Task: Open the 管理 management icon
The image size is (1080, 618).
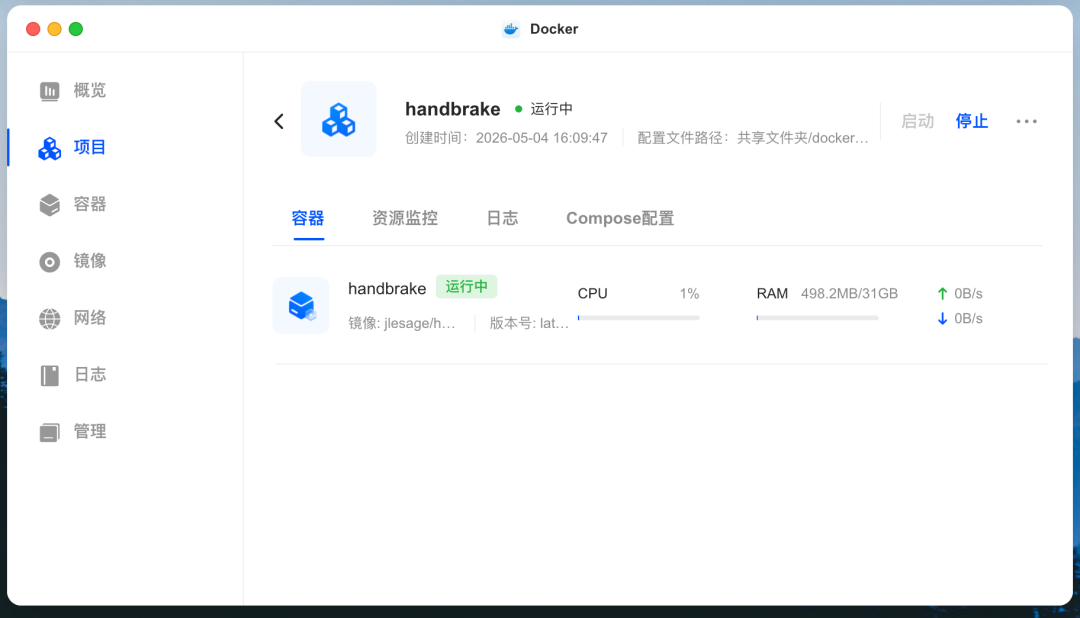Action: [x=50, y=432]
